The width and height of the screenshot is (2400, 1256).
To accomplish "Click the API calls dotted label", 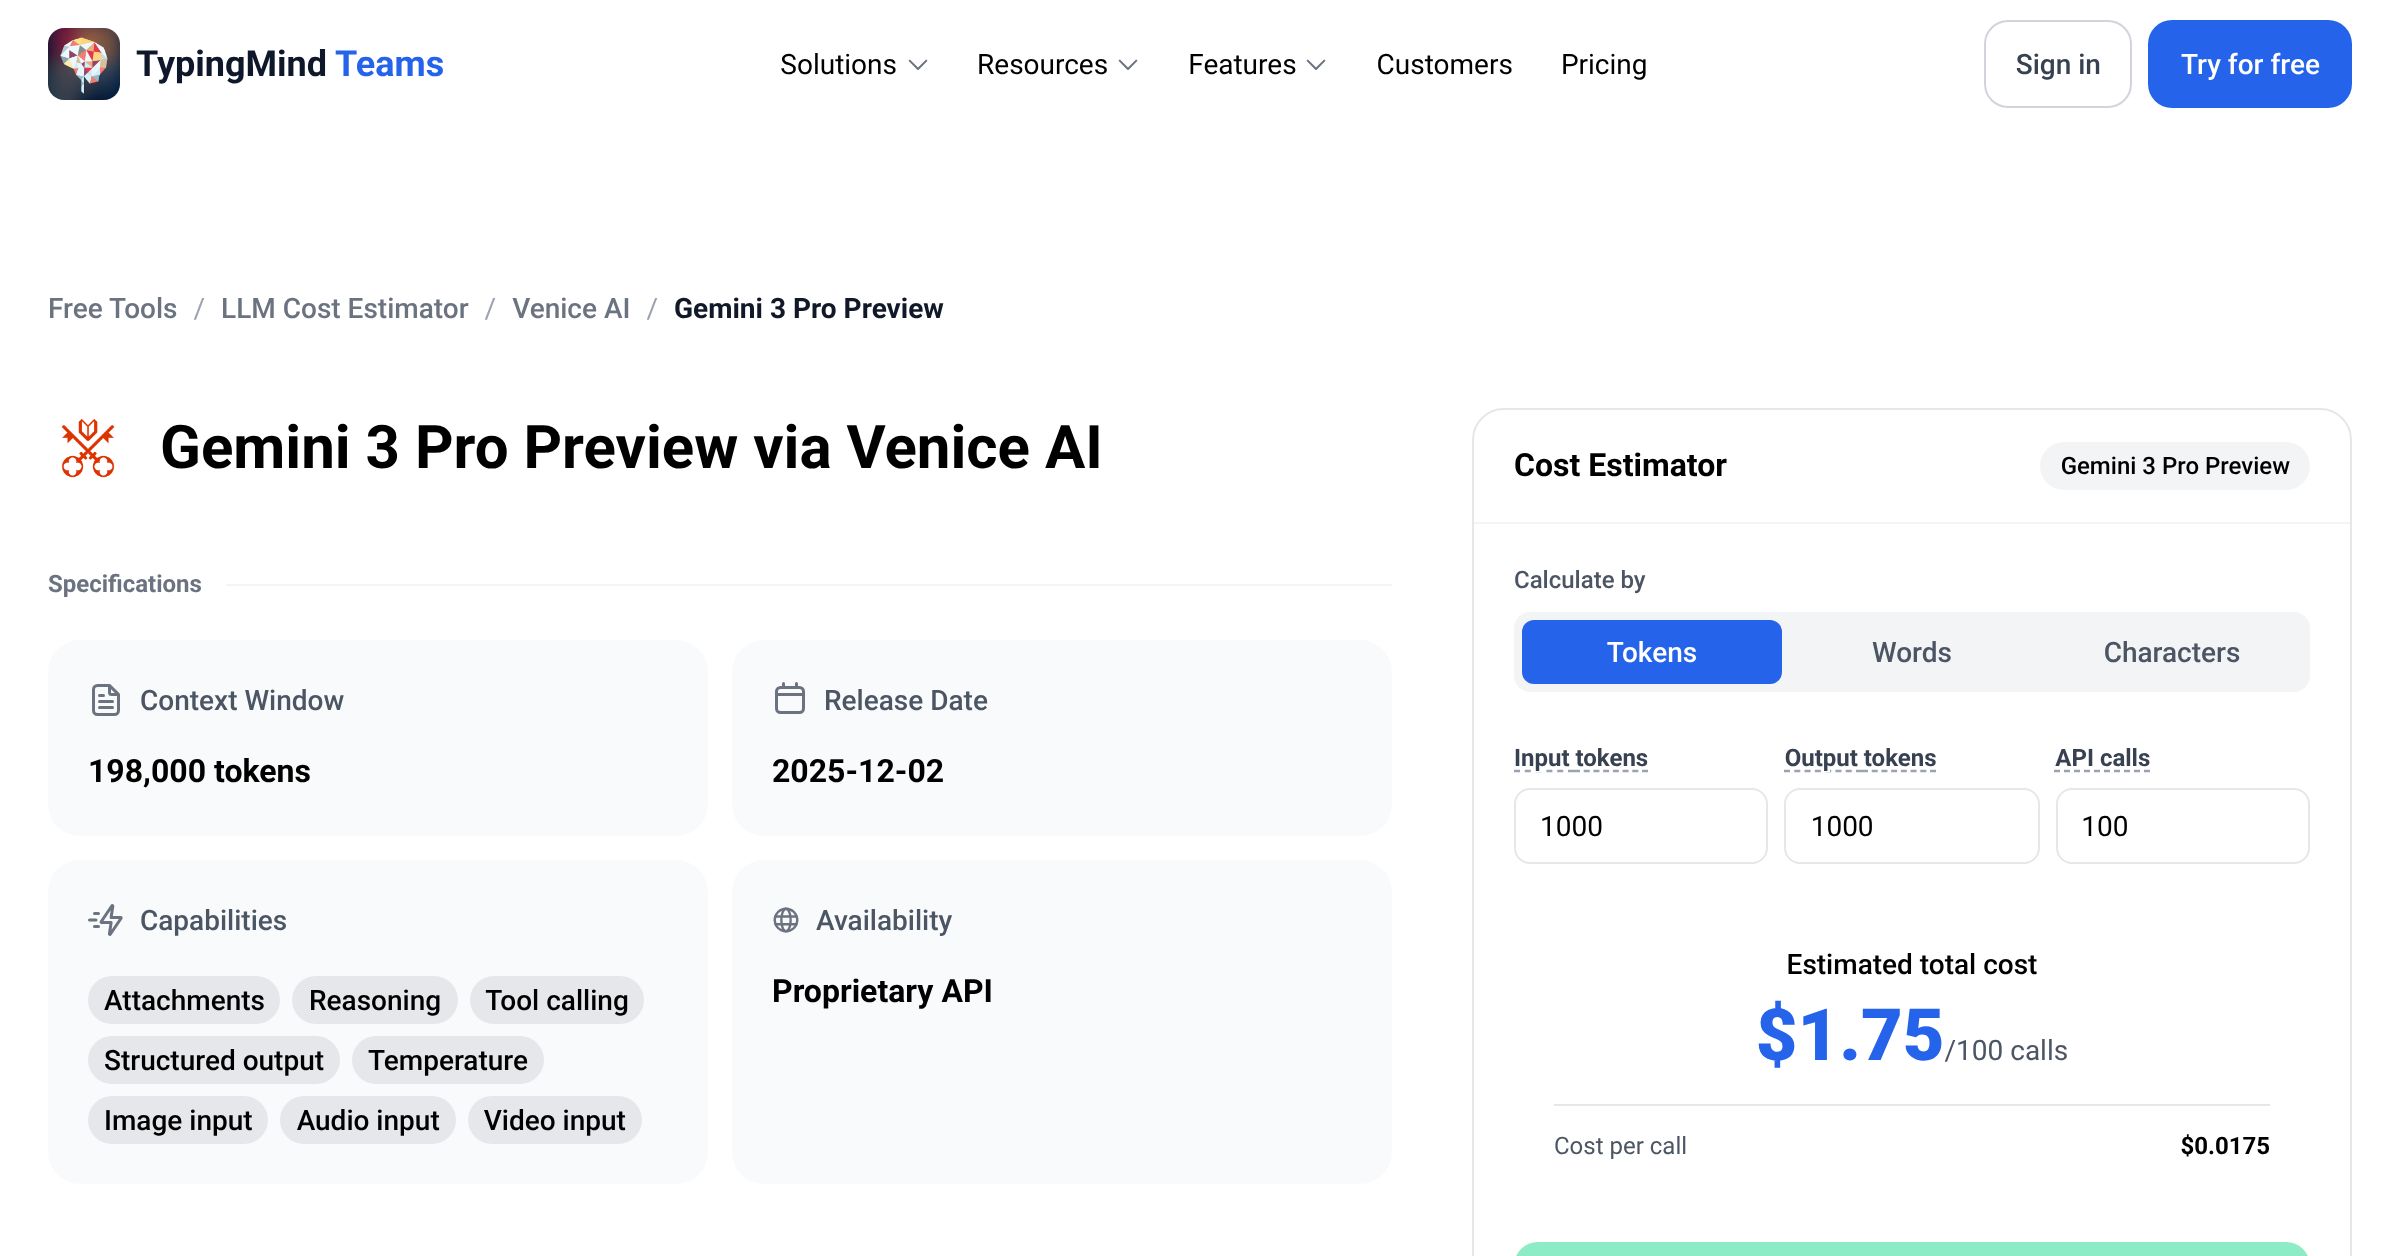I will tap(2102, 758).
